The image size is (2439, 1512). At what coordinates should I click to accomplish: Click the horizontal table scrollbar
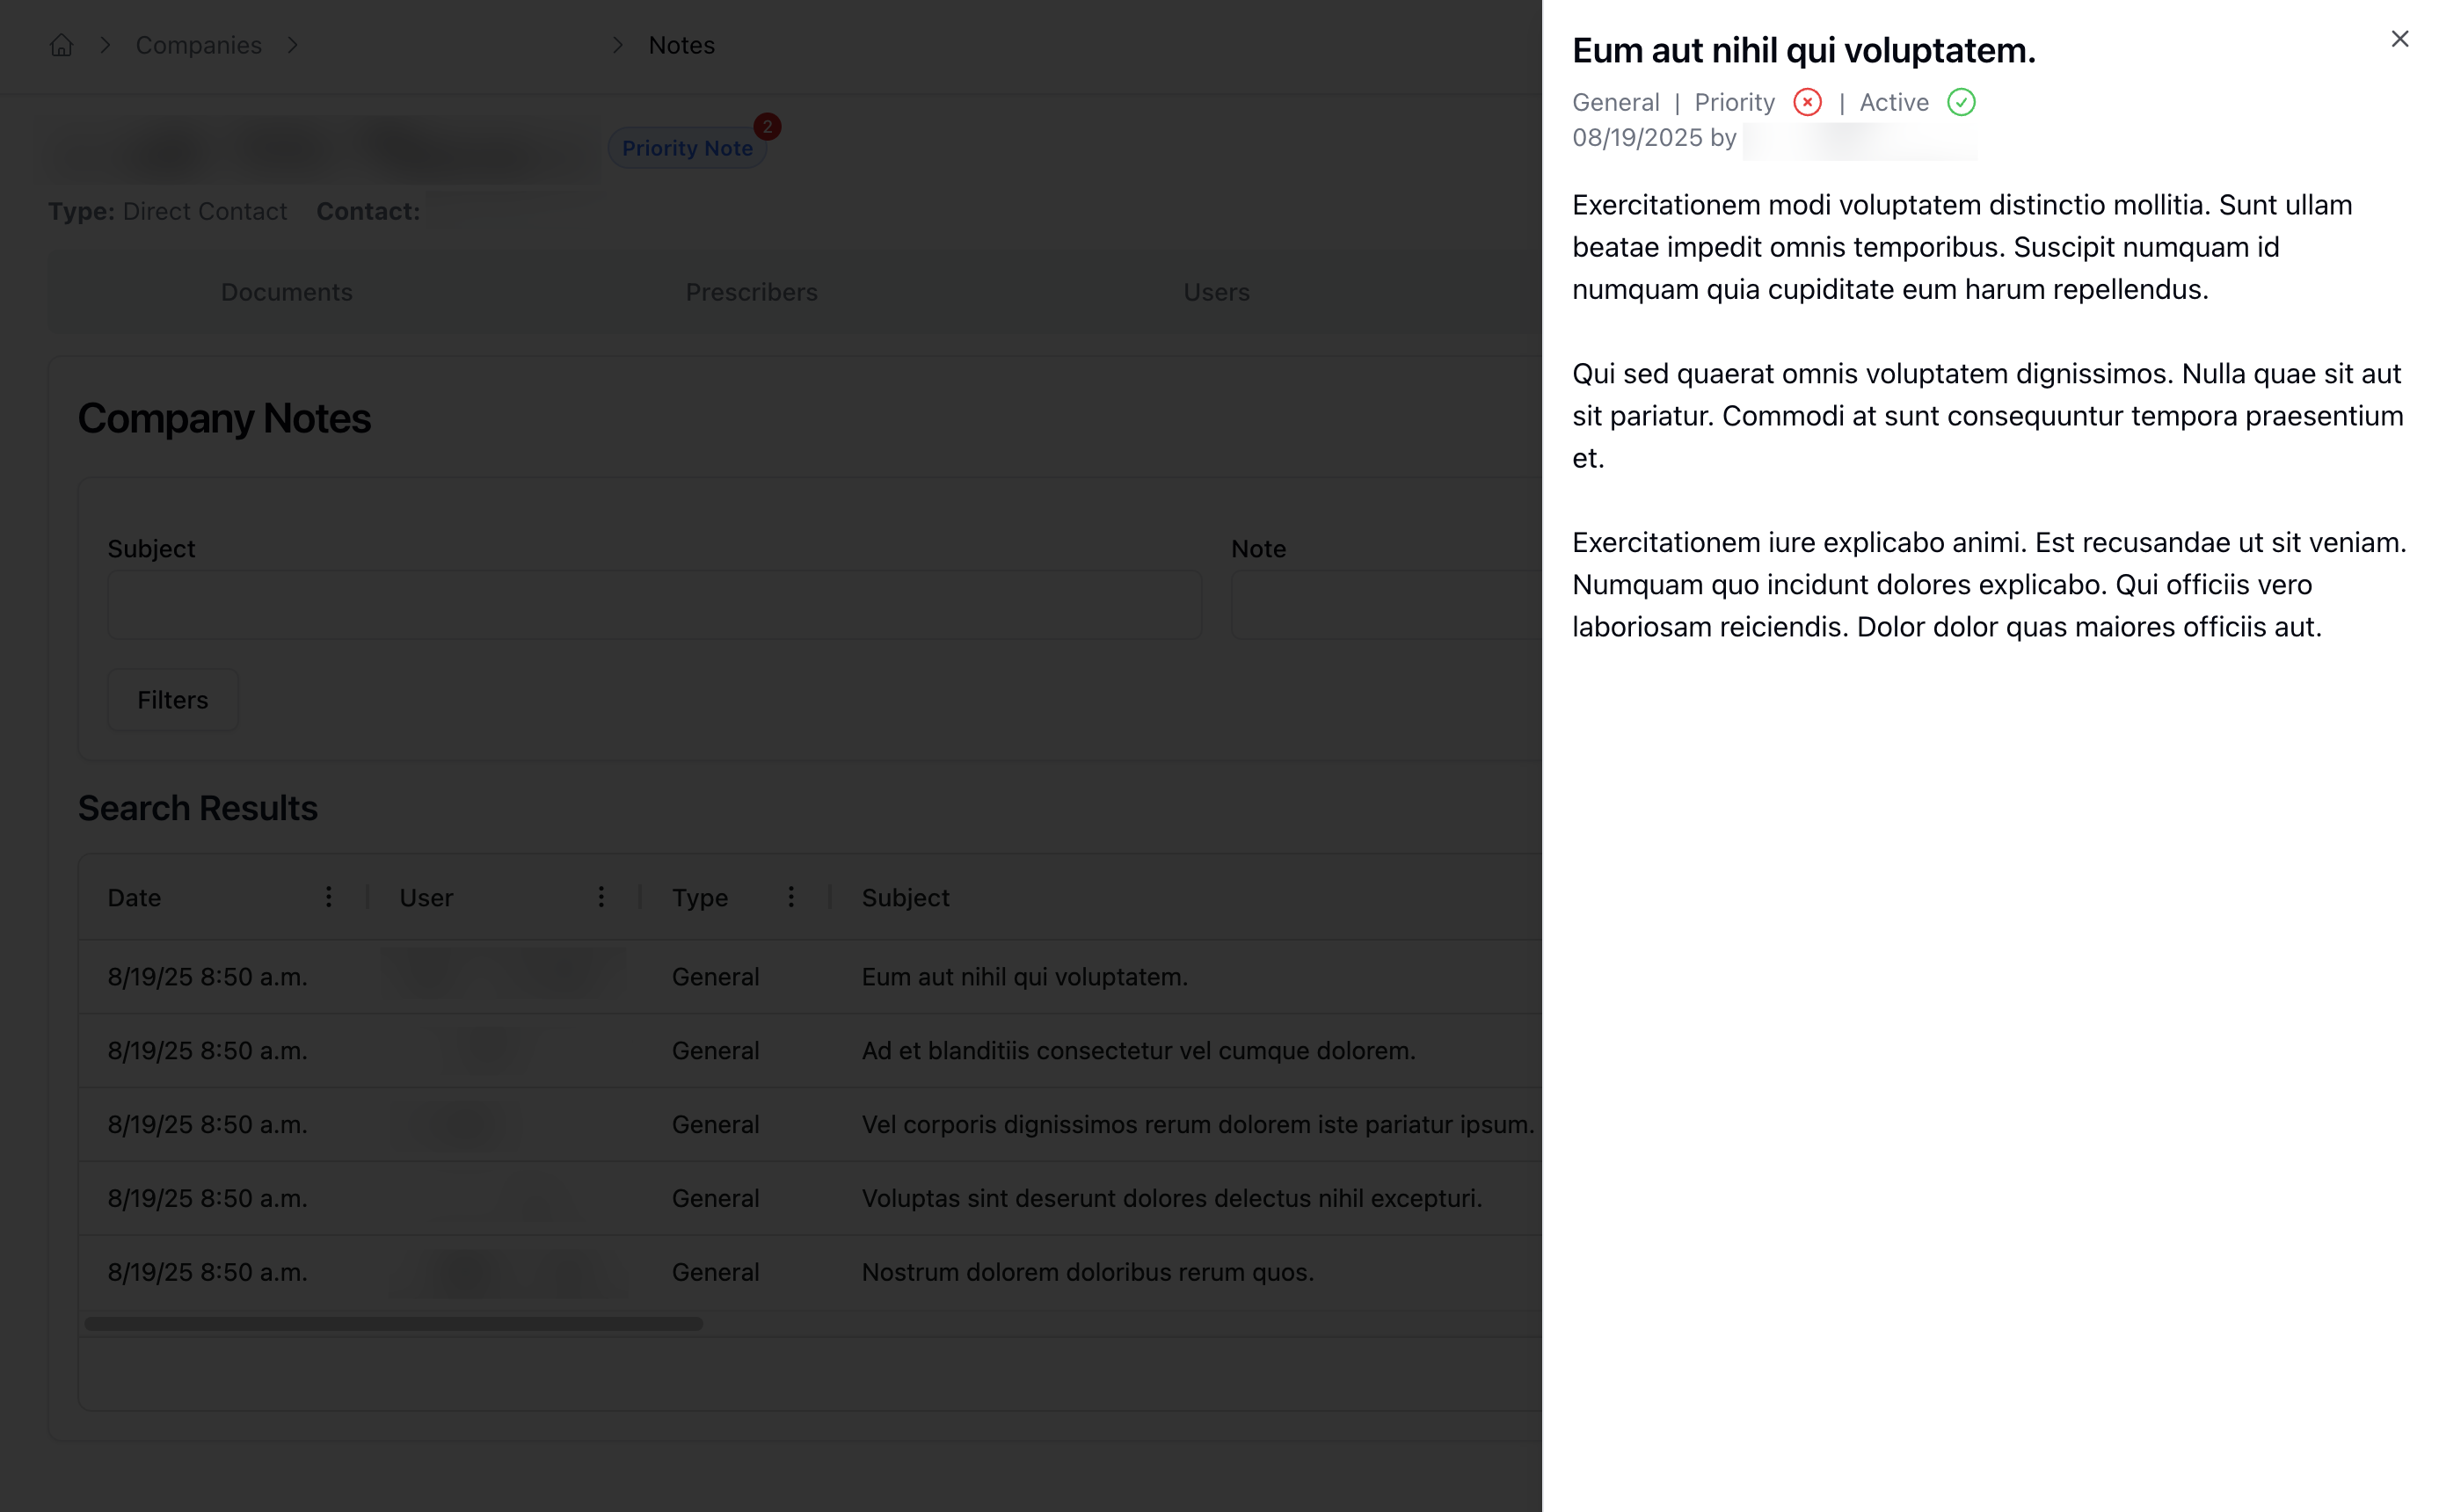coord(393,1324)
